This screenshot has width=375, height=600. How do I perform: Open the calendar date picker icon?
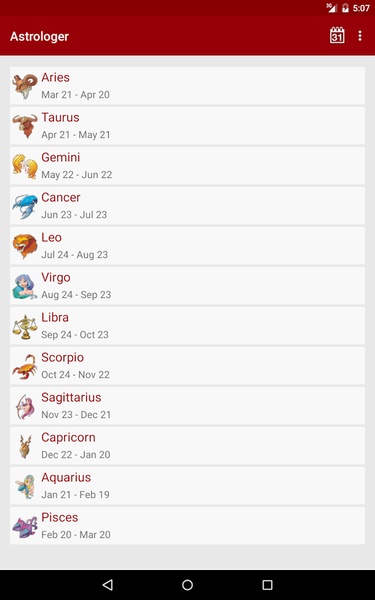pyautogui.click(x=337, y=36)
